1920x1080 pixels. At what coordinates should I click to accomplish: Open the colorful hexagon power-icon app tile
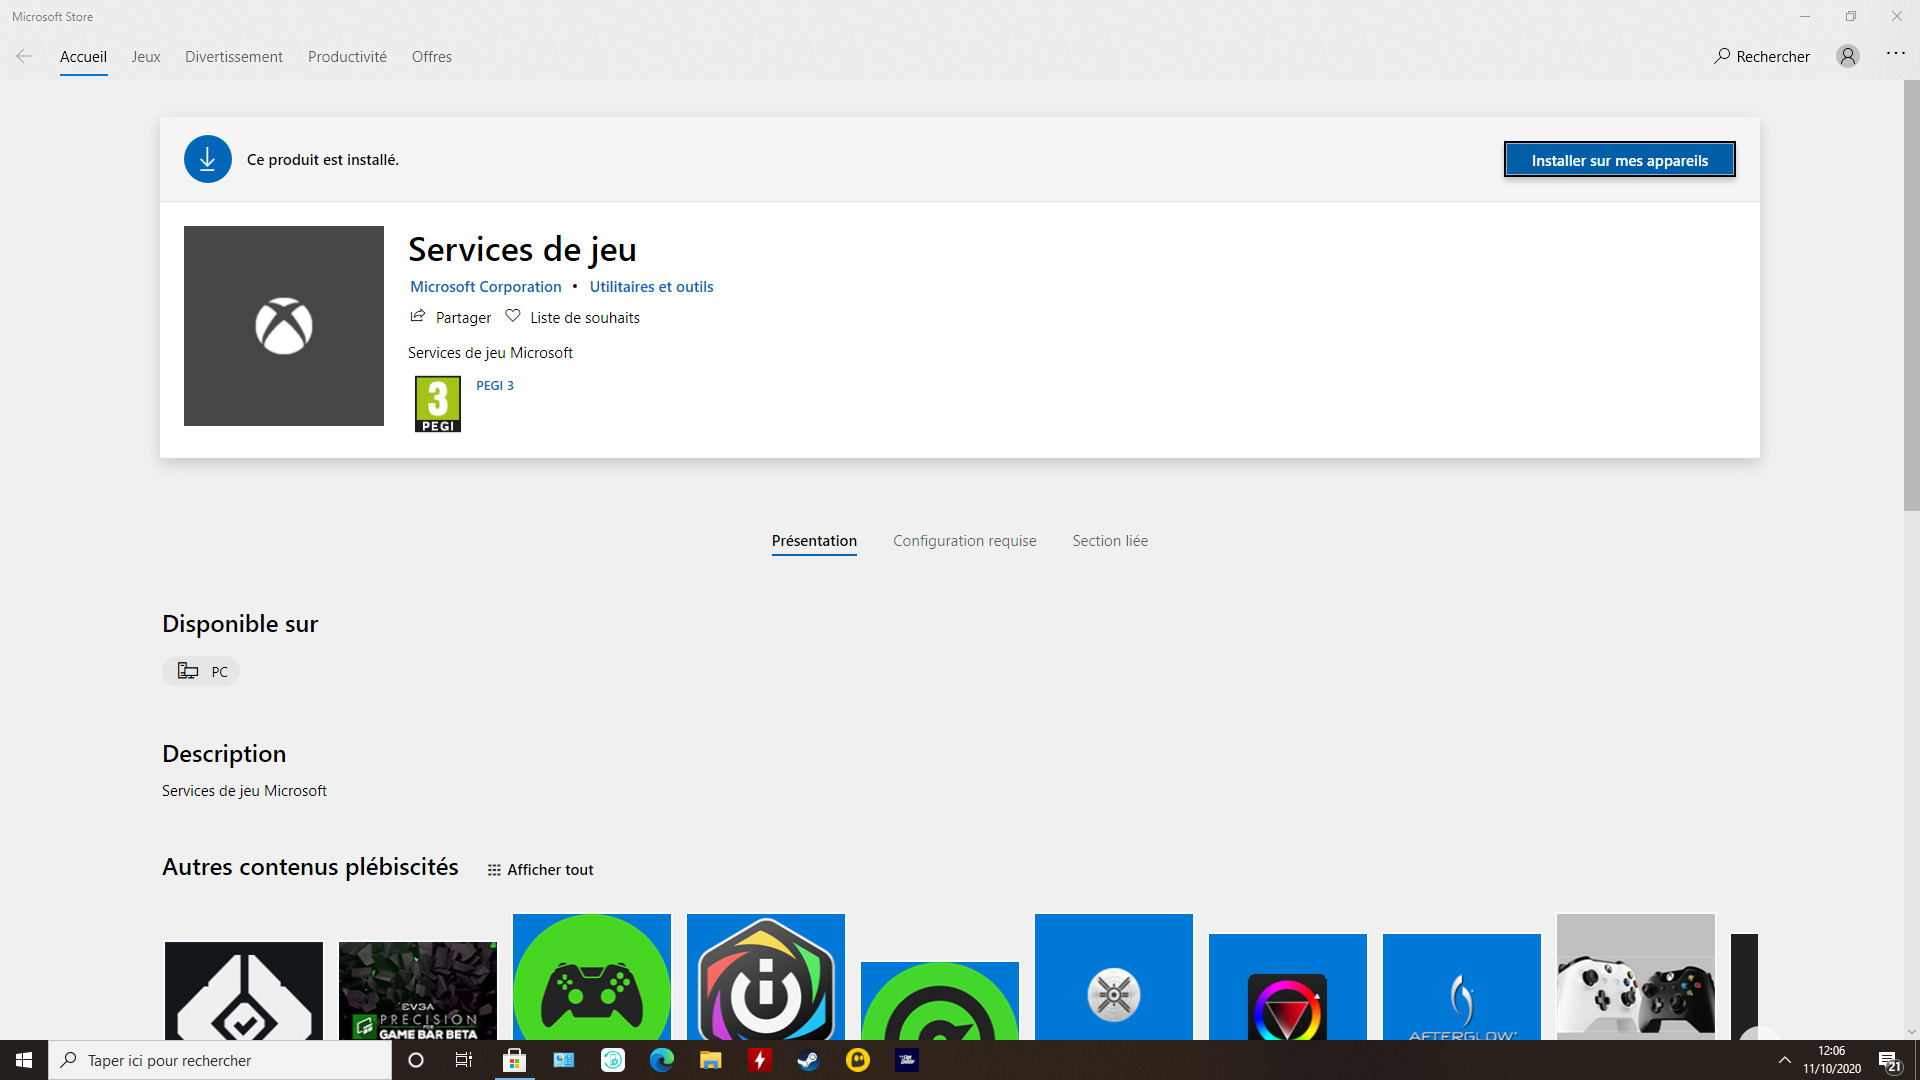tap(766, 977)
